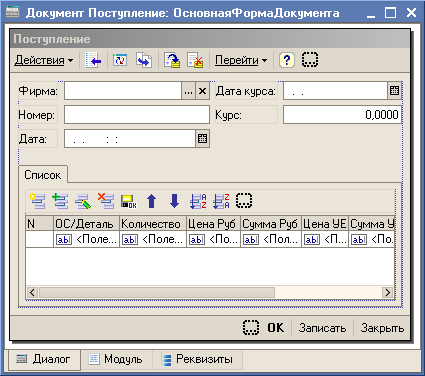425x376 pixels.
Task: Click the move row down arrow
Action: pos(174,201)
